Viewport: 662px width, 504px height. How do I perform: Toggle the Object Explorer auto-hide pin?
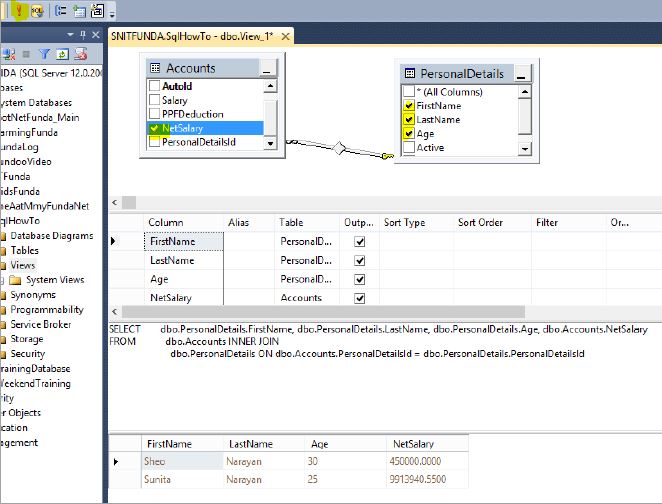pyautogui.click(x=83, y=35)
